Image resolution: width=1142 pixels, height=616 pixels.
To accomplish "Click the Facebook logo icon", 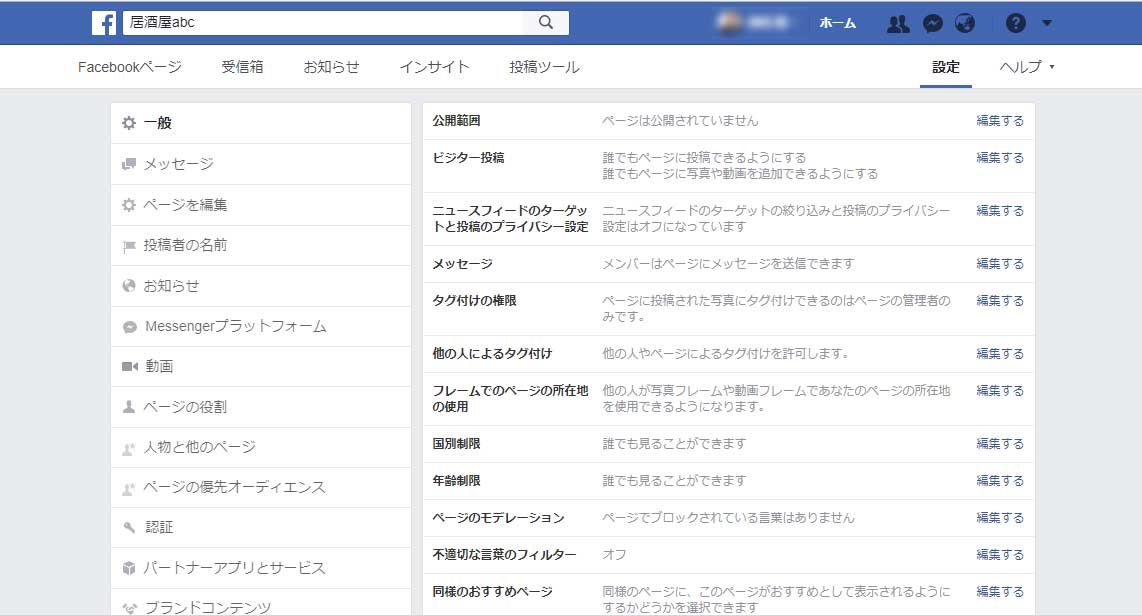I will point(104,23).
